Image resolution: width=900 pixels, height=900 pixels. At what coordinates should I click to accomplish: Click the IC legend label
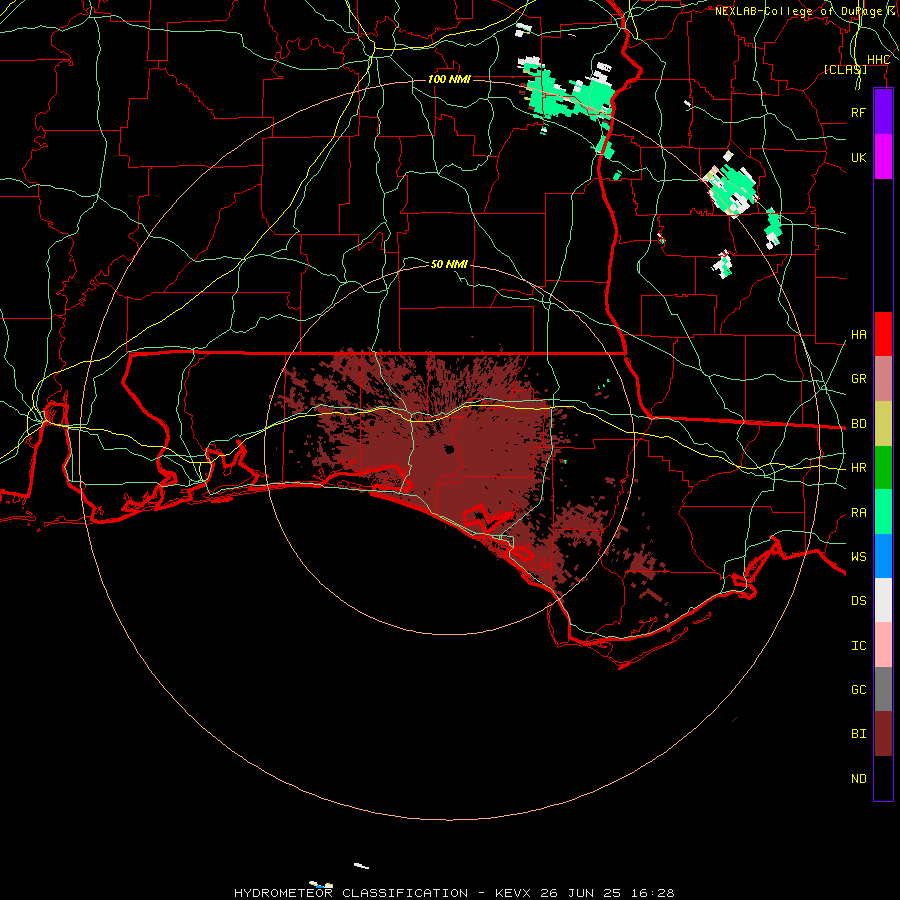(x=858, y=646)
